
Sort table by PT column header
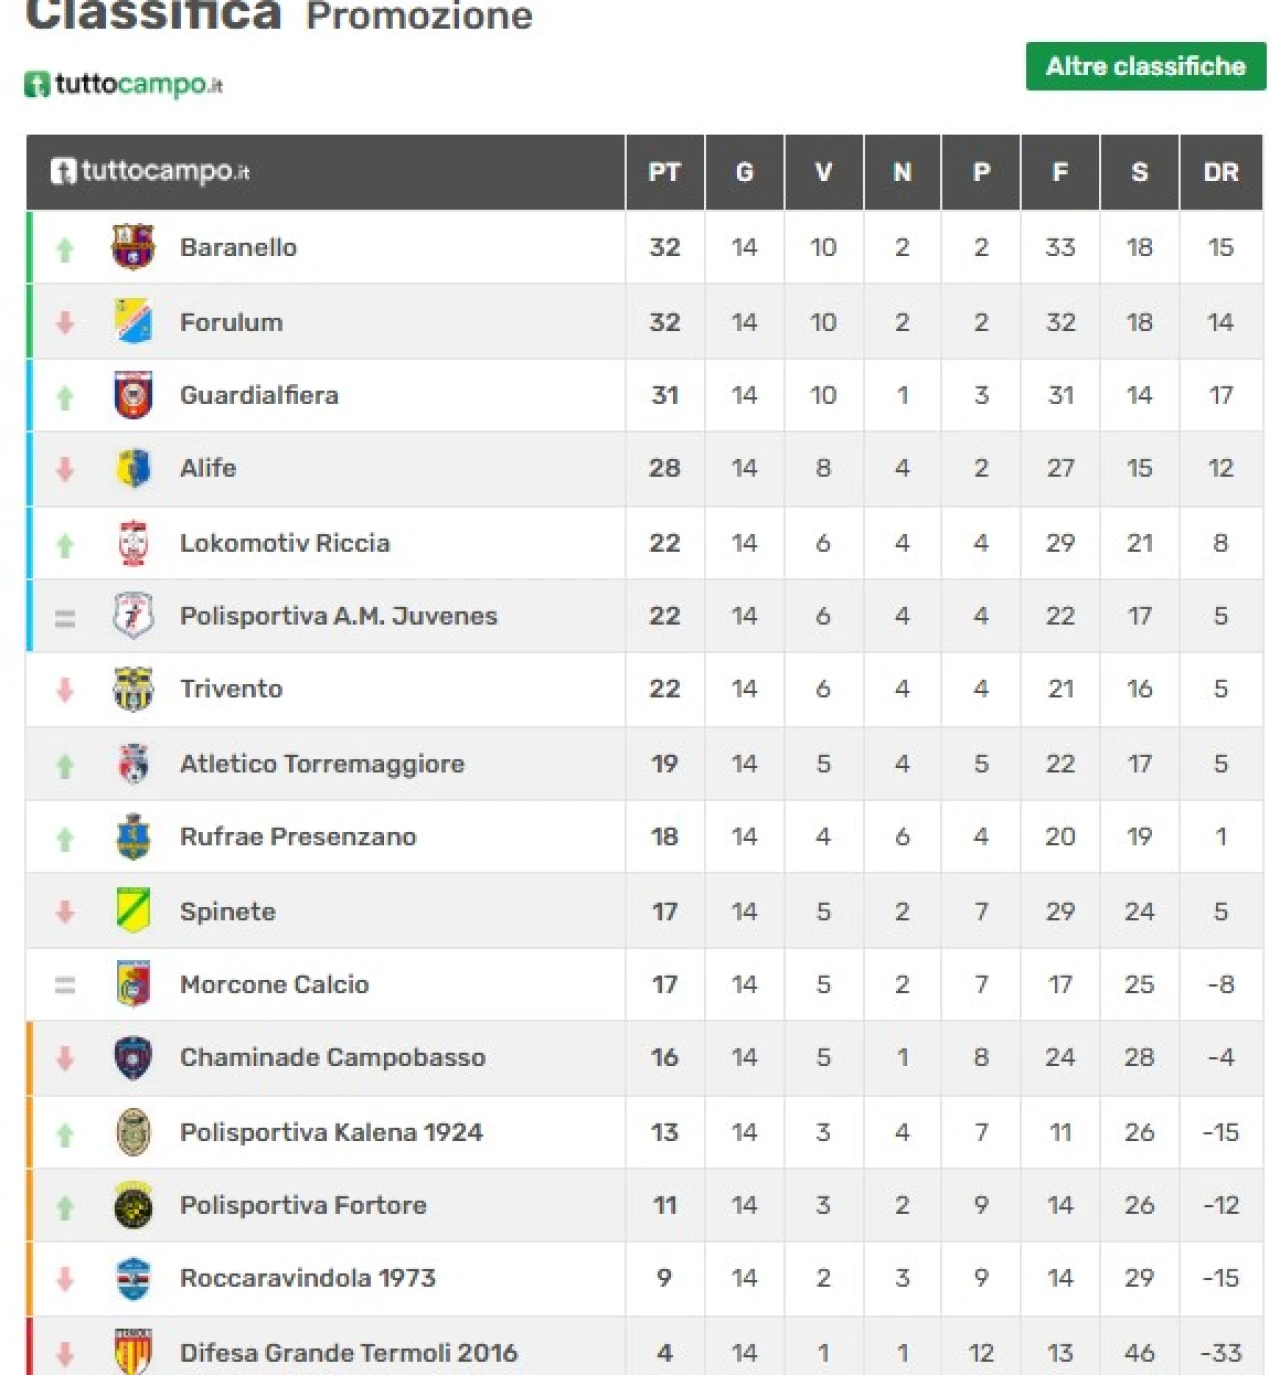click(664, 172)
